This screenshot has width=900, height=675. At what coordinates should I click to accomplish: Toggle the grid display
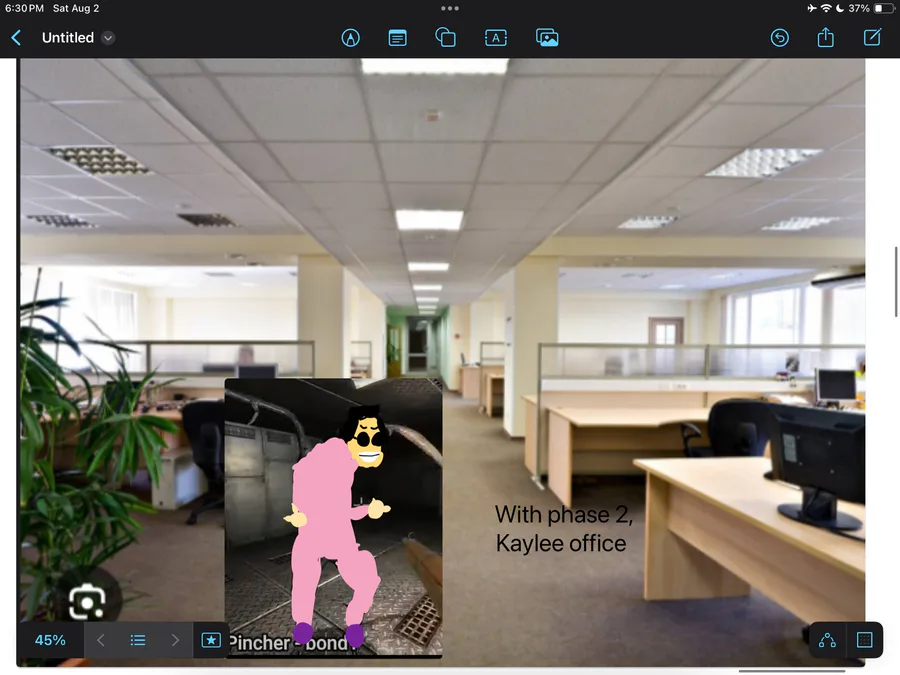pyautogui.click(x=864, y=640)
